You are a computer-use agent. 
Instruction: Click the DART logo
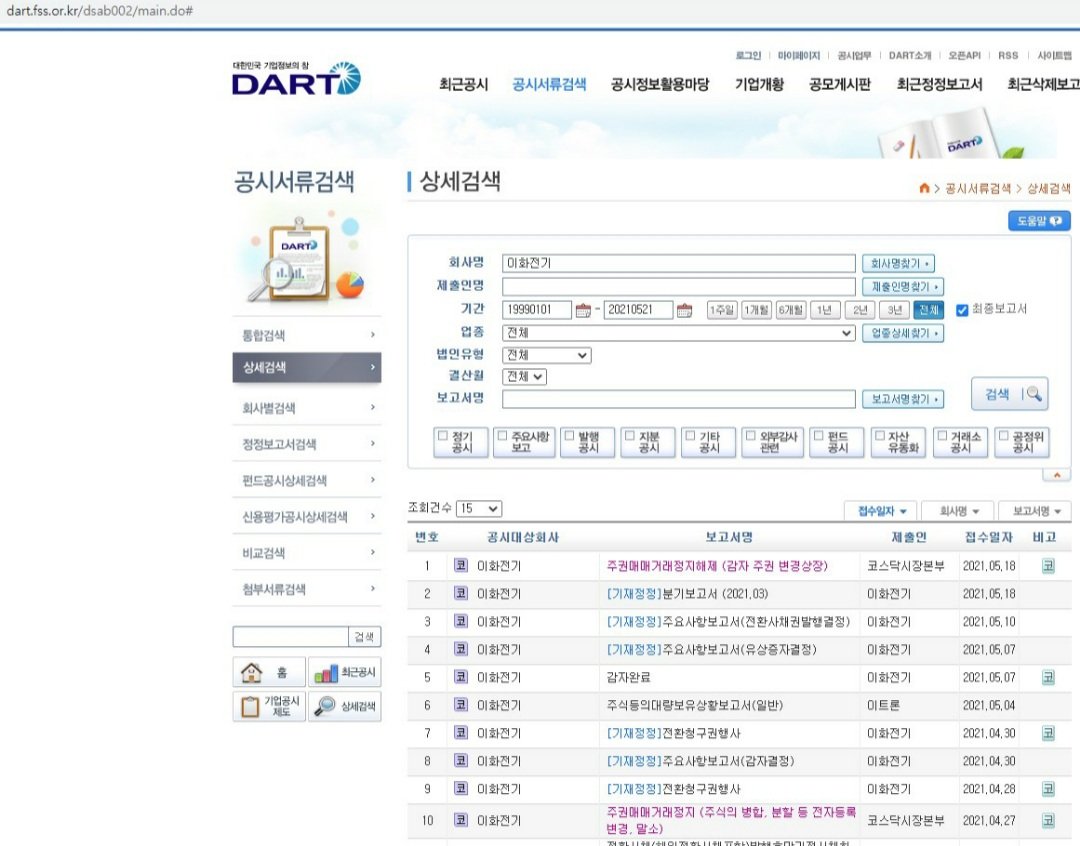(296, 79)
